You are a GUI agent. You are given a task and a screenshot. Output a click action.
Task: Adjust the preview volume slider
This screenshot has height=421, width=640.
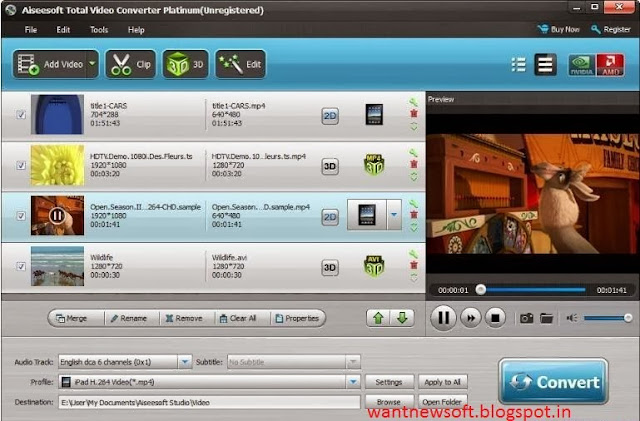pos(607,318)
